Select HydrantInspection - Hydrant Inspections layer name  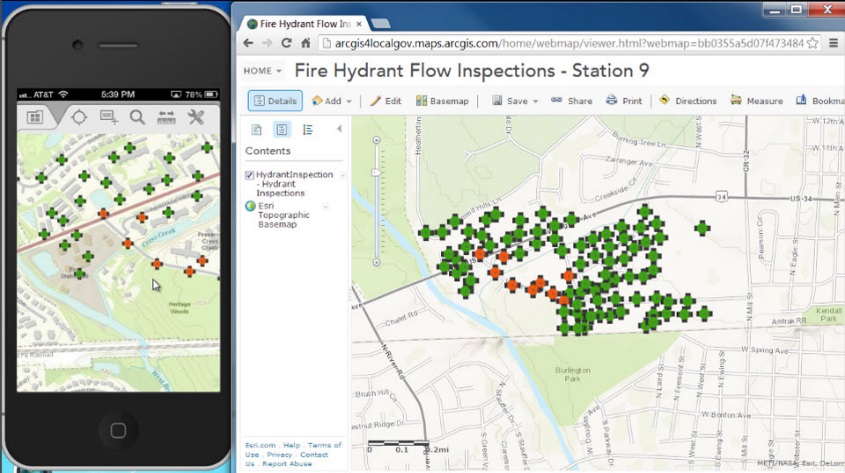tap(294, 184)
